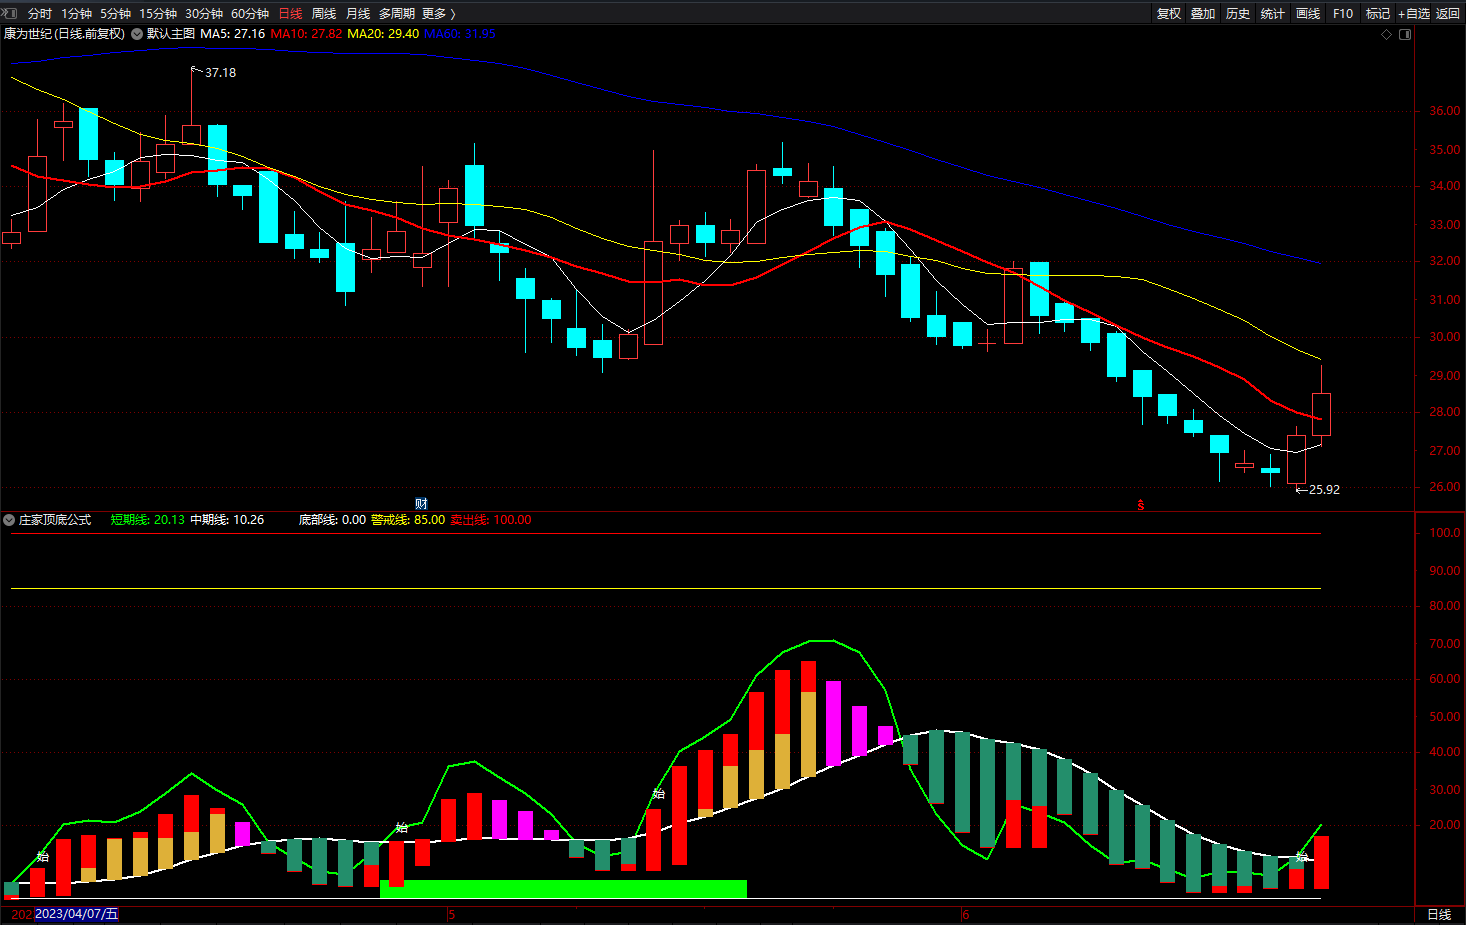Open the 多周期 multi-period view
This screenshot has height=925, width=1466.
(396, 13)
